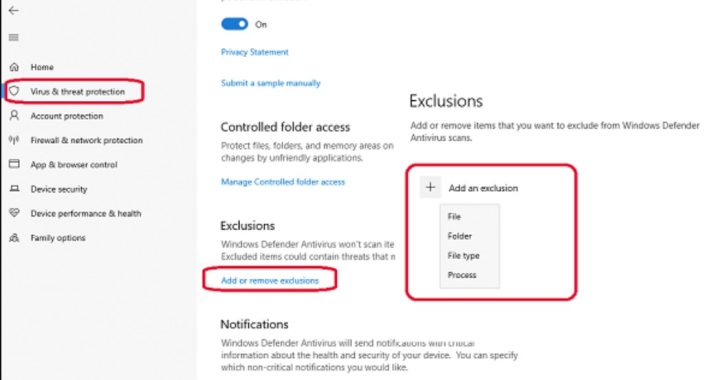
Task: Click the App & browser control window icon
Action: coord(14,164)
